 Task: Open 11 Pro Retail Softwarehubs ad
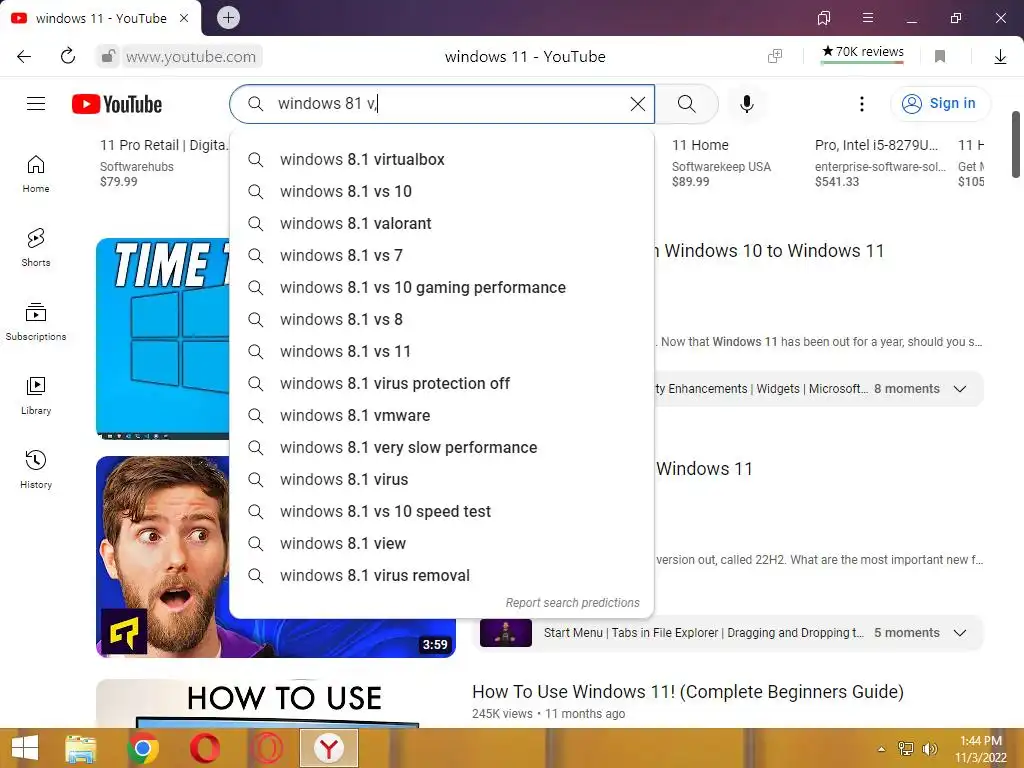point(163,163)
